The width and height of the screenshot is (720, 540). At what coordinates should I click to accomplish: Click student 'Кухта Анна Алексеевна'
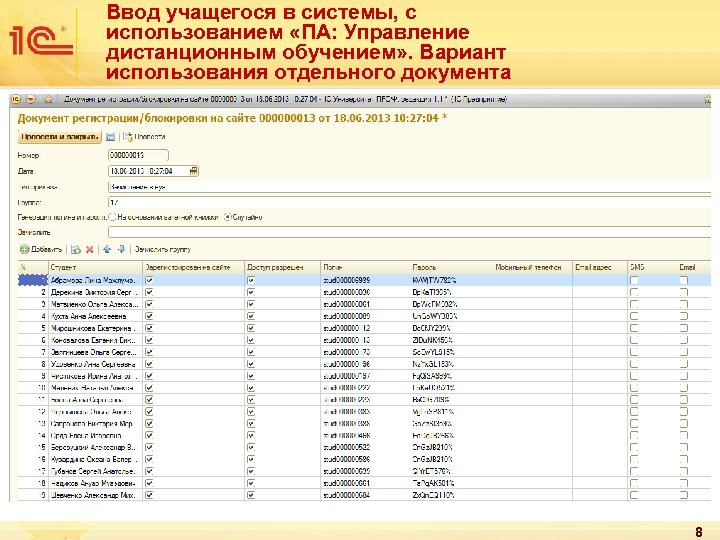click(88, 316)
